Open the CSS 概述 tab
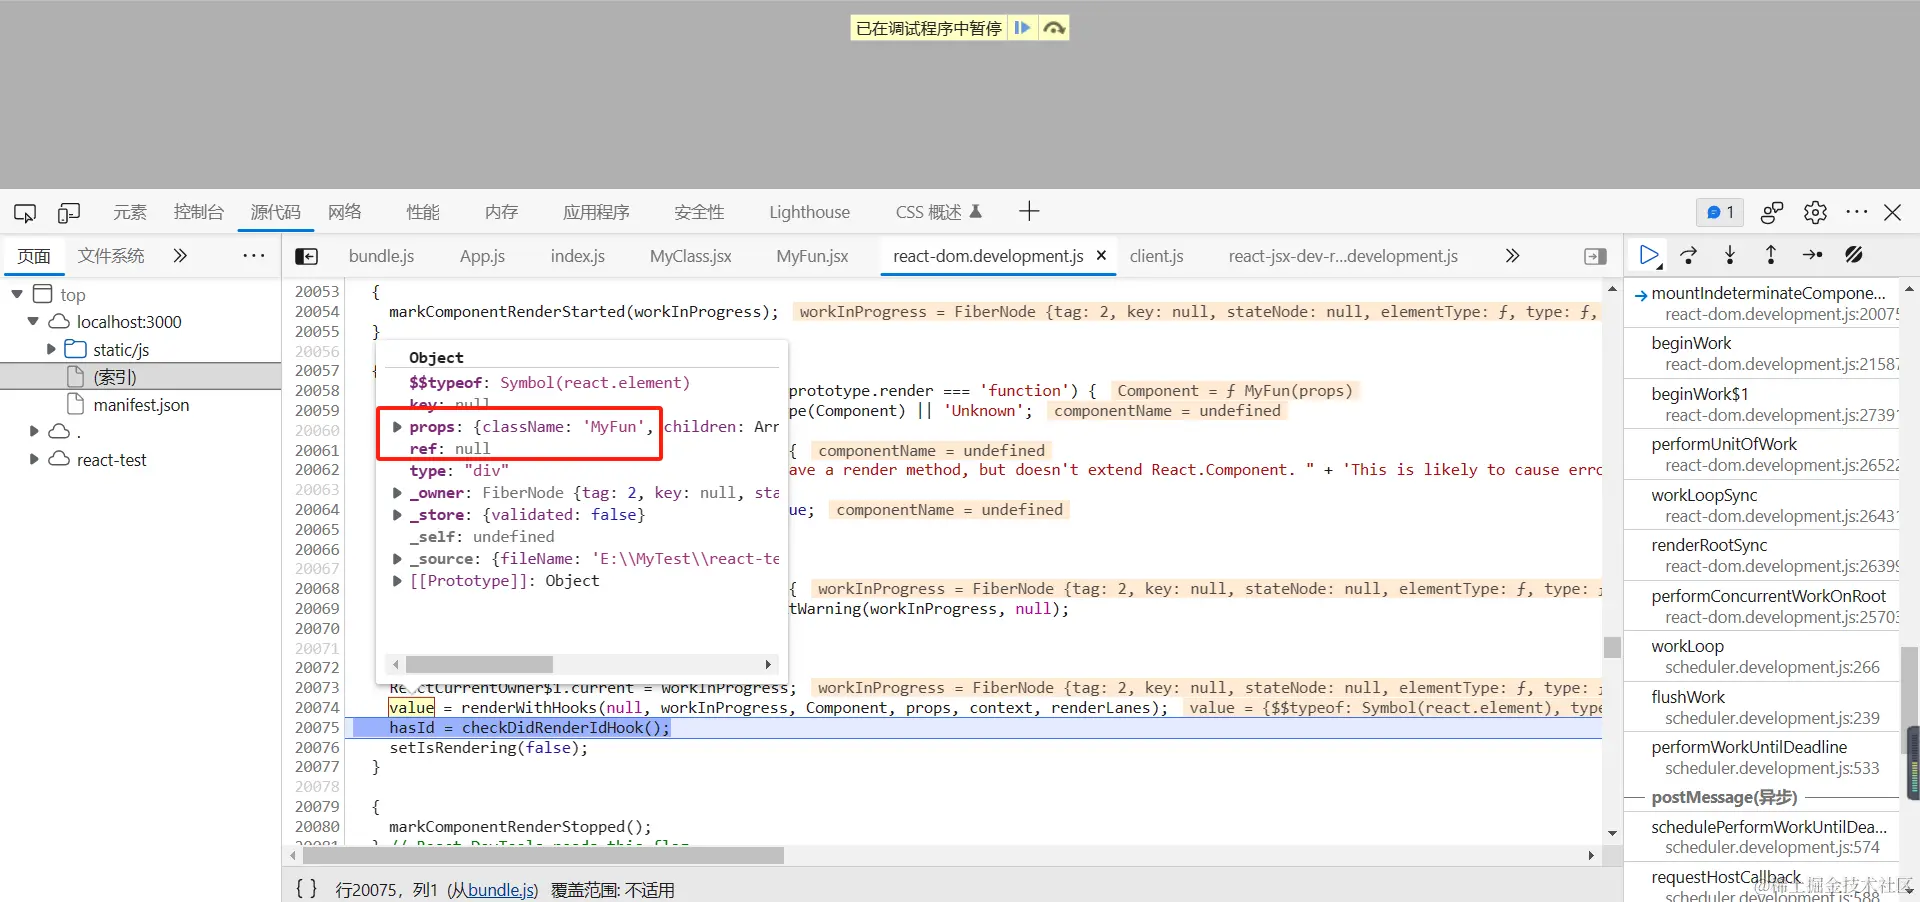This screenshot has height=902, width=1920. point(938,212)
